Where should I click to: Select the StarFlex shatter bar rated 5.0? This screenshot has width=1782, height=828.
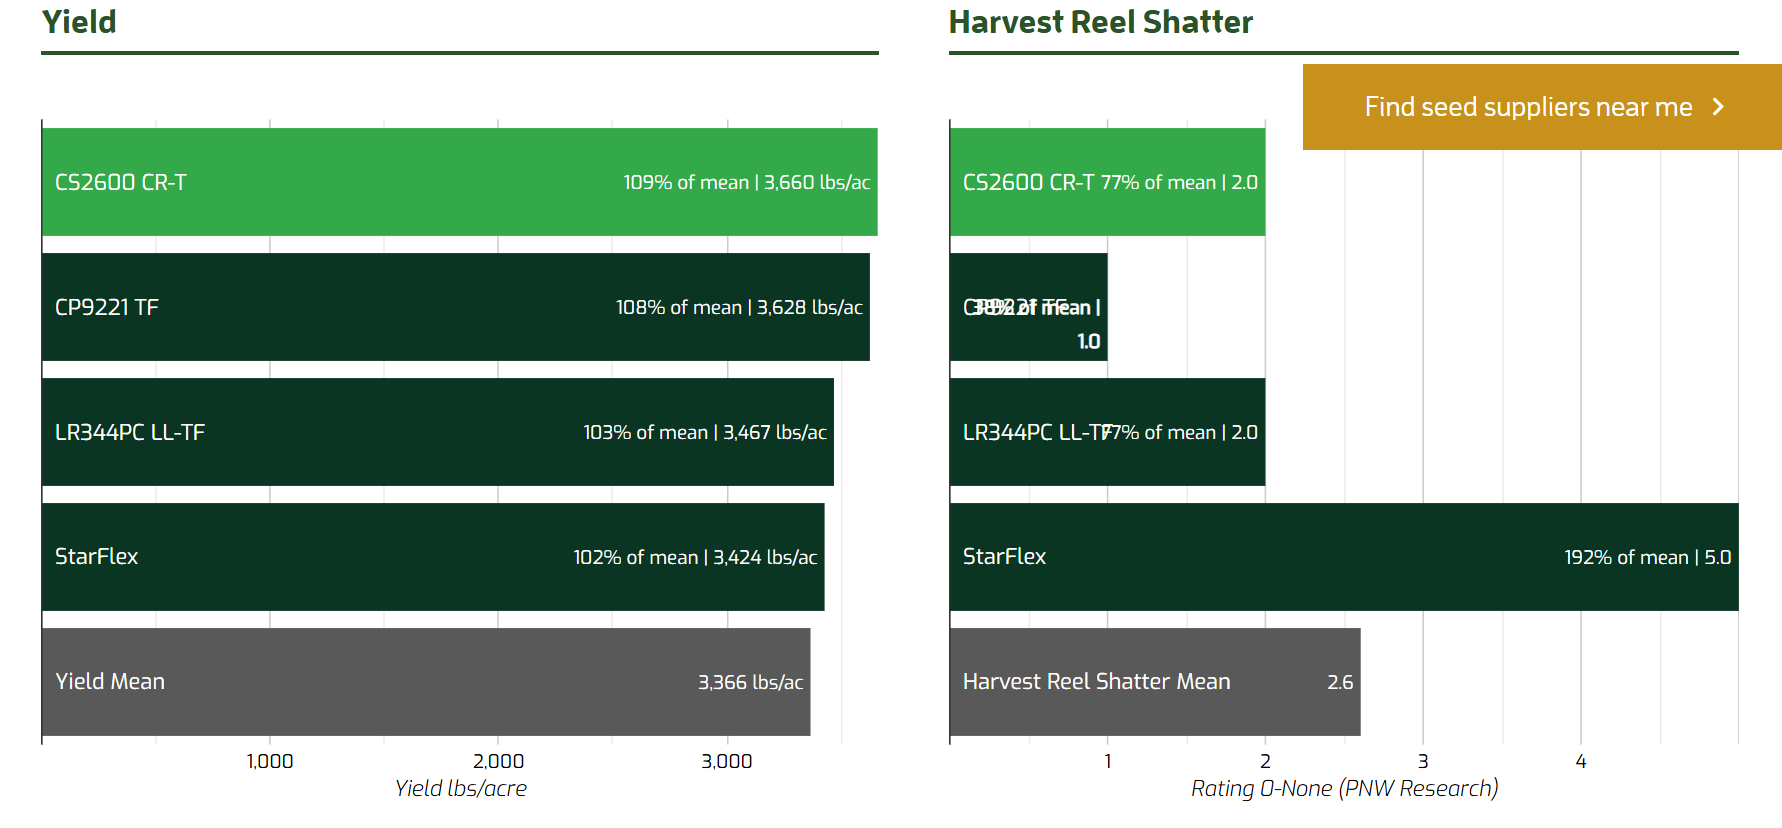(x=1343, y=557)
